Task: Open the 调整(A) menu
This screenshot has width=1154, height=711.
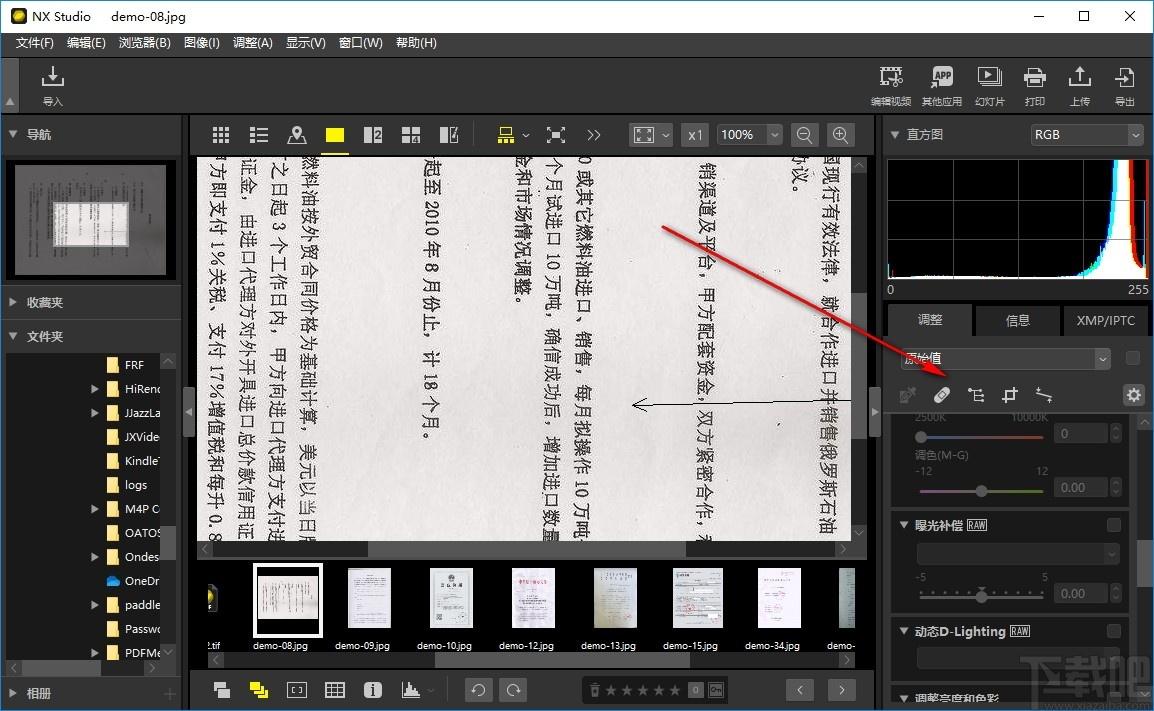Action: (x=252, y=43)
